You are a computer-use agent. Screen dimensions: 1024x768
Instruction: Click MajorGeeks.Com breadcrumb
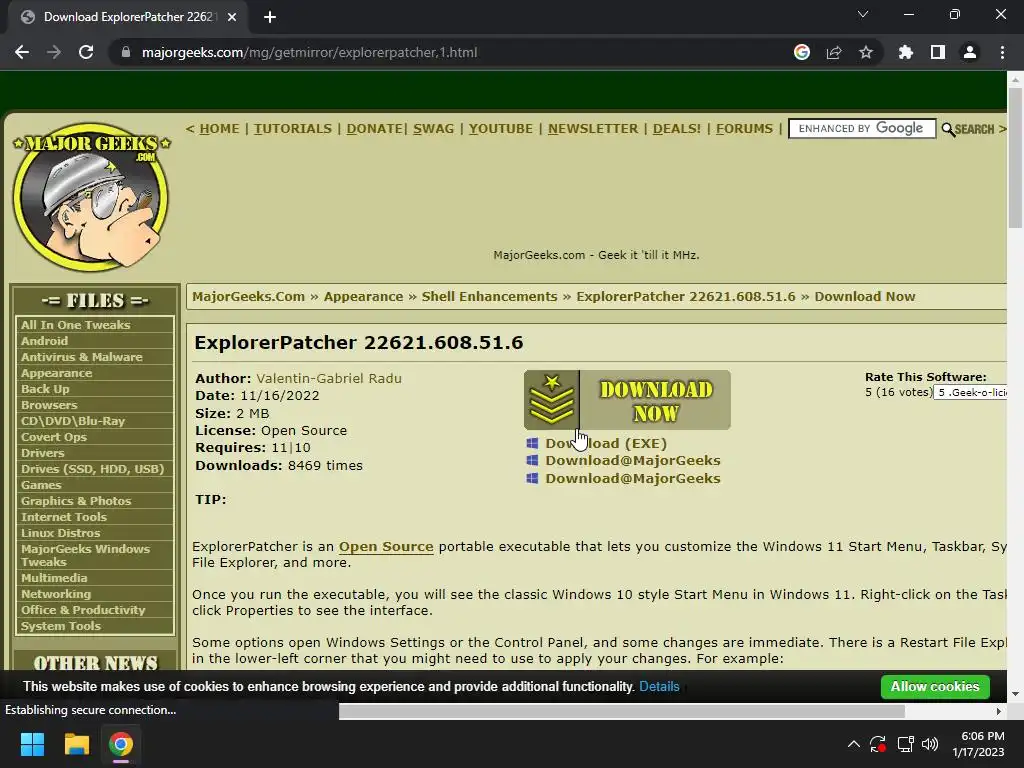click(249, 296)
